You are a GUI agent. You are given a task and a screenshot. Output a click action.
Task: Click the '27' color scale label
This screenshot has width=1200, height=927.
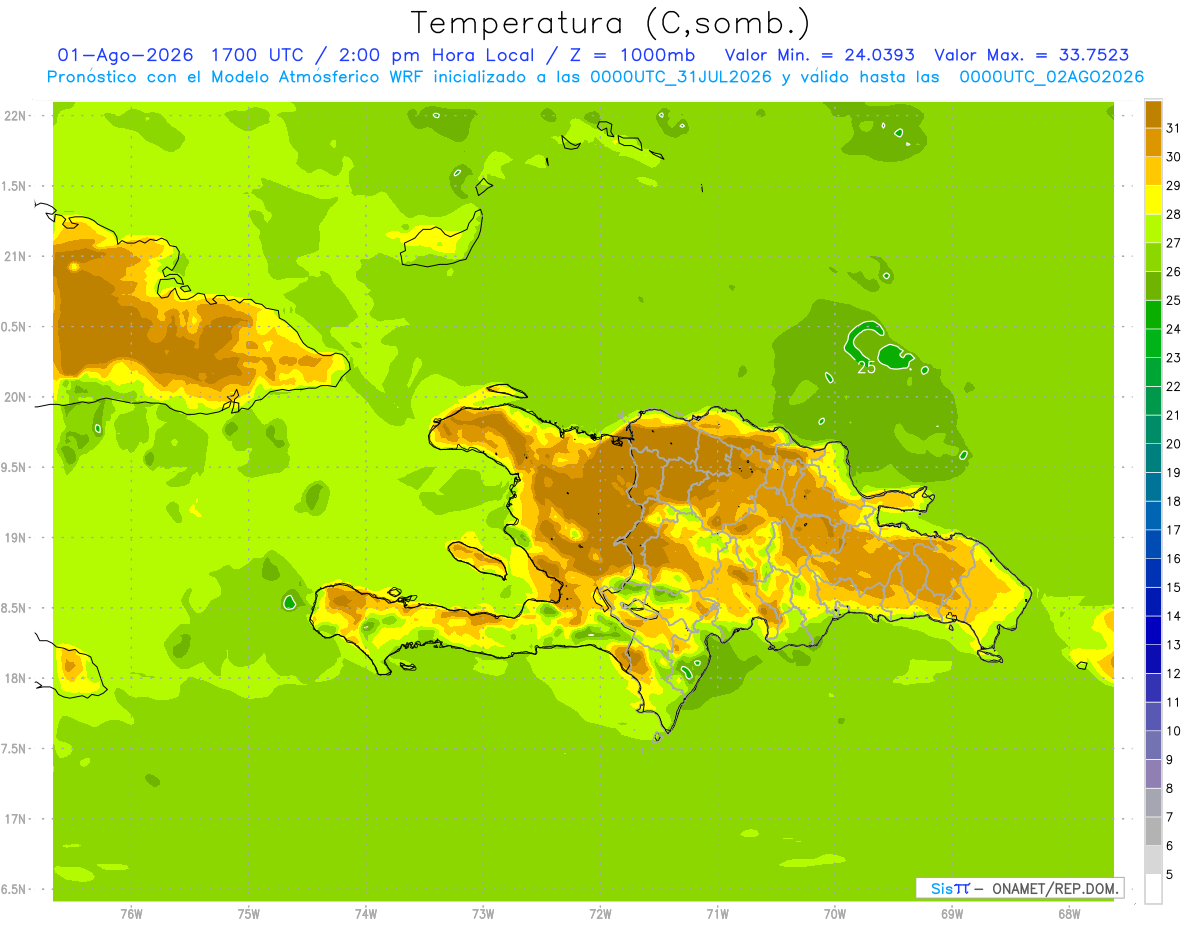pos(1174,243)
